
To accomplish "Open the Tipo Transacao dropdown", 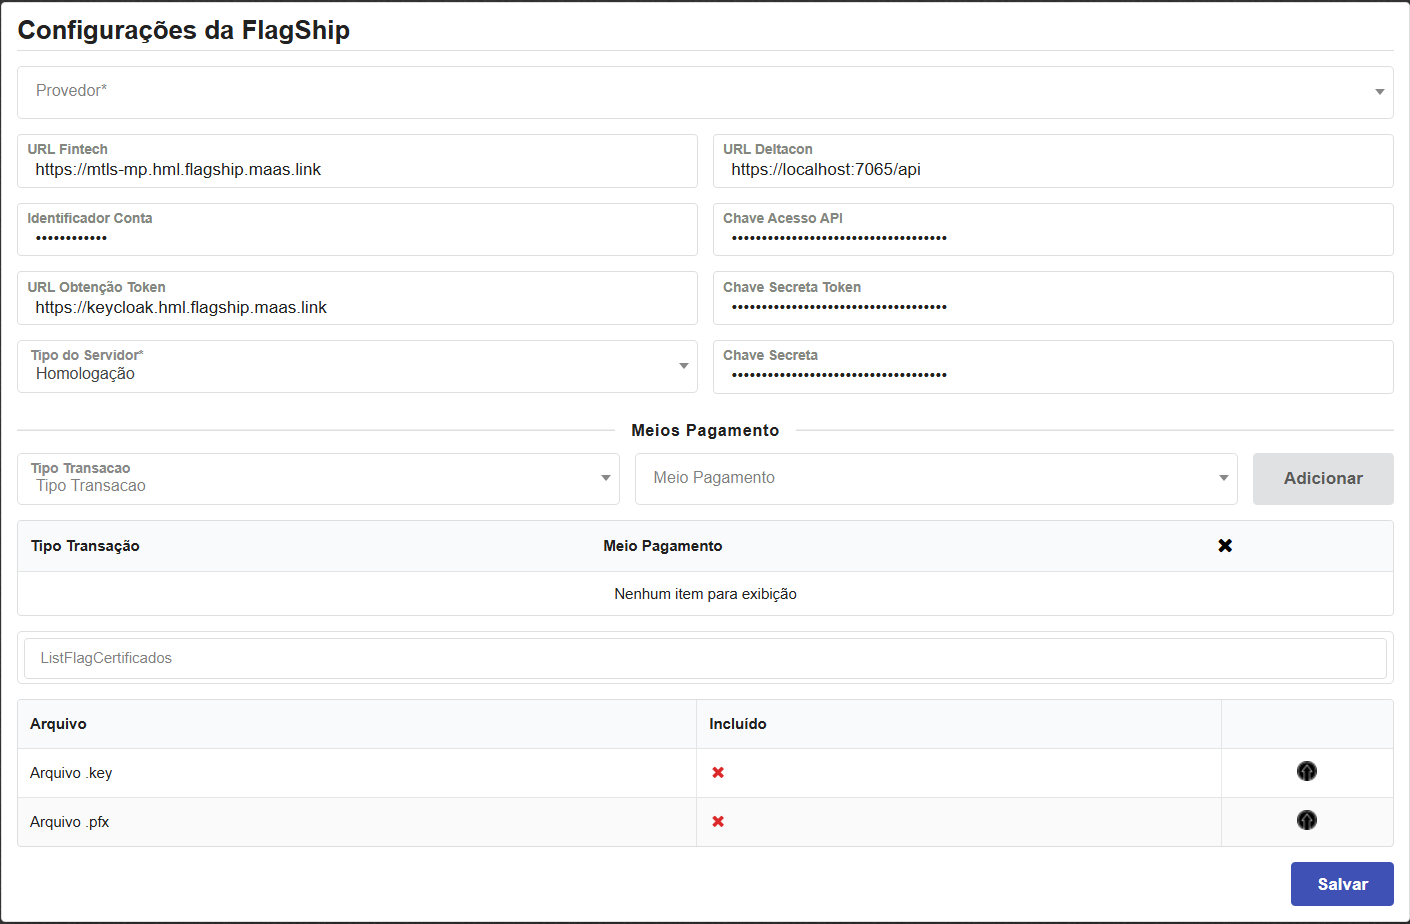I will point(318,479).
